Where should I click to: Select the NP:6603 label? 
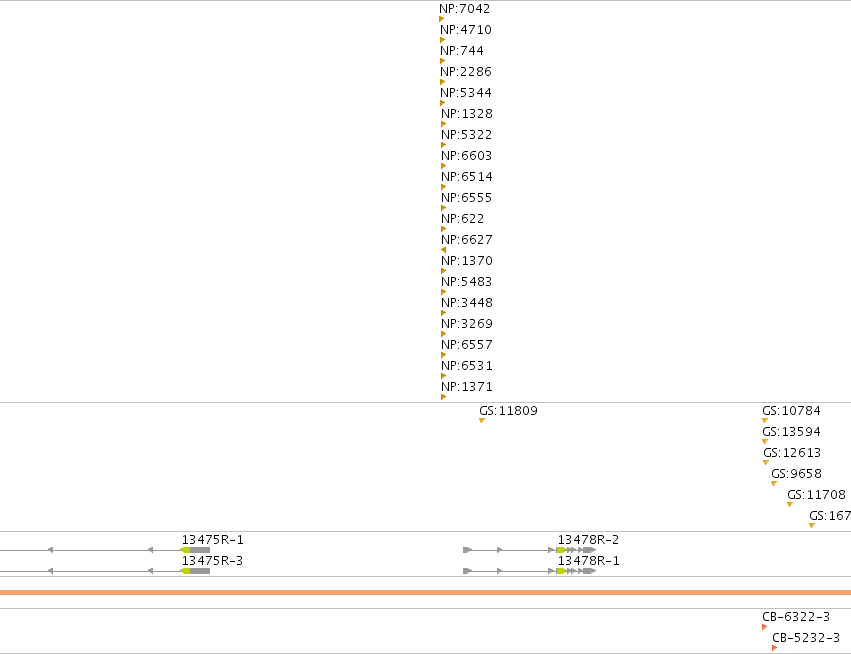[467, 156]
